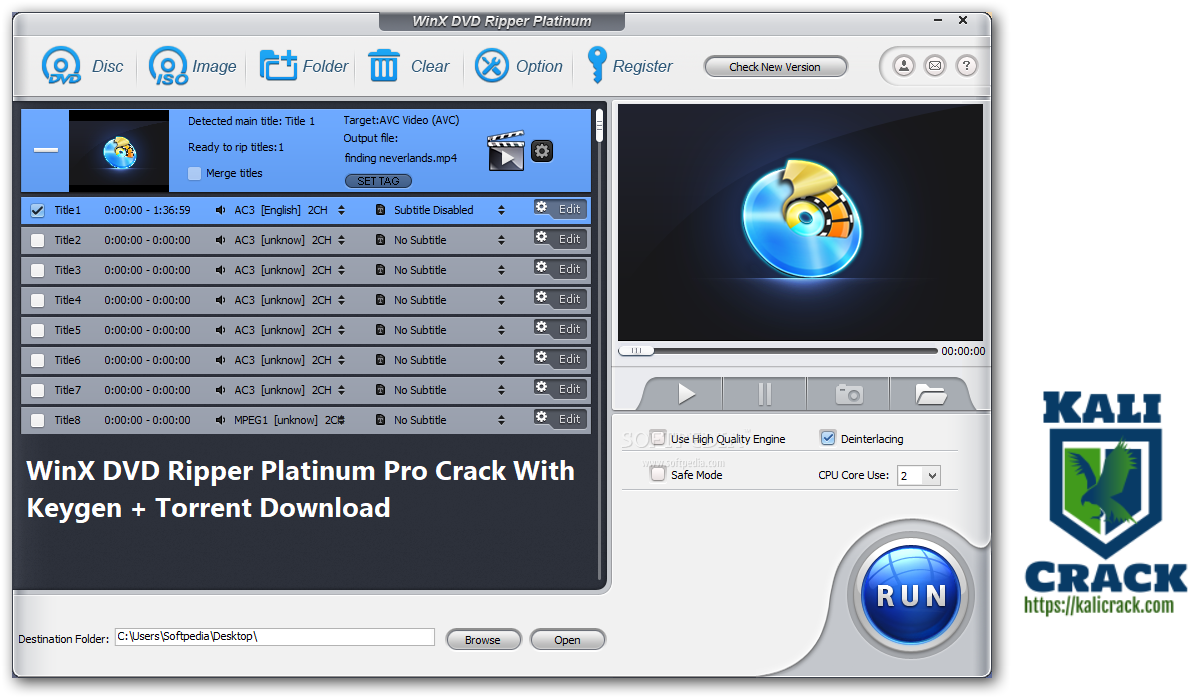Click the user account icon
Screen dimensions: 1200x698
pos(904,66)
